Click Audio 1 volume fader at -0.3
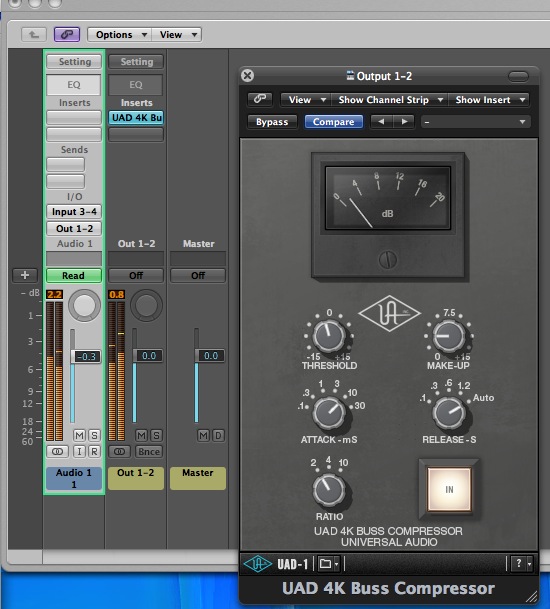Screen dimensions: 550x609 point(86,356)
